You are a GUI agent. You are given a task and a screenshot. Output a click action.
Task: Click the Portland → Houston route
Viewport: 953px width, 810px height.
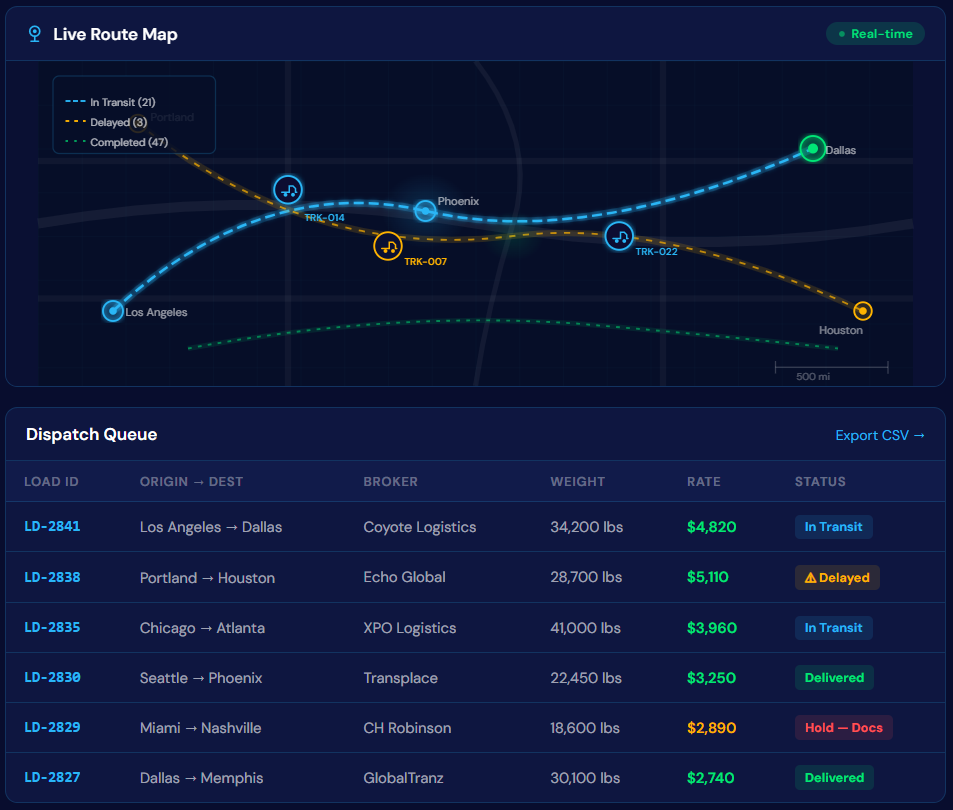tap(207, 578)
